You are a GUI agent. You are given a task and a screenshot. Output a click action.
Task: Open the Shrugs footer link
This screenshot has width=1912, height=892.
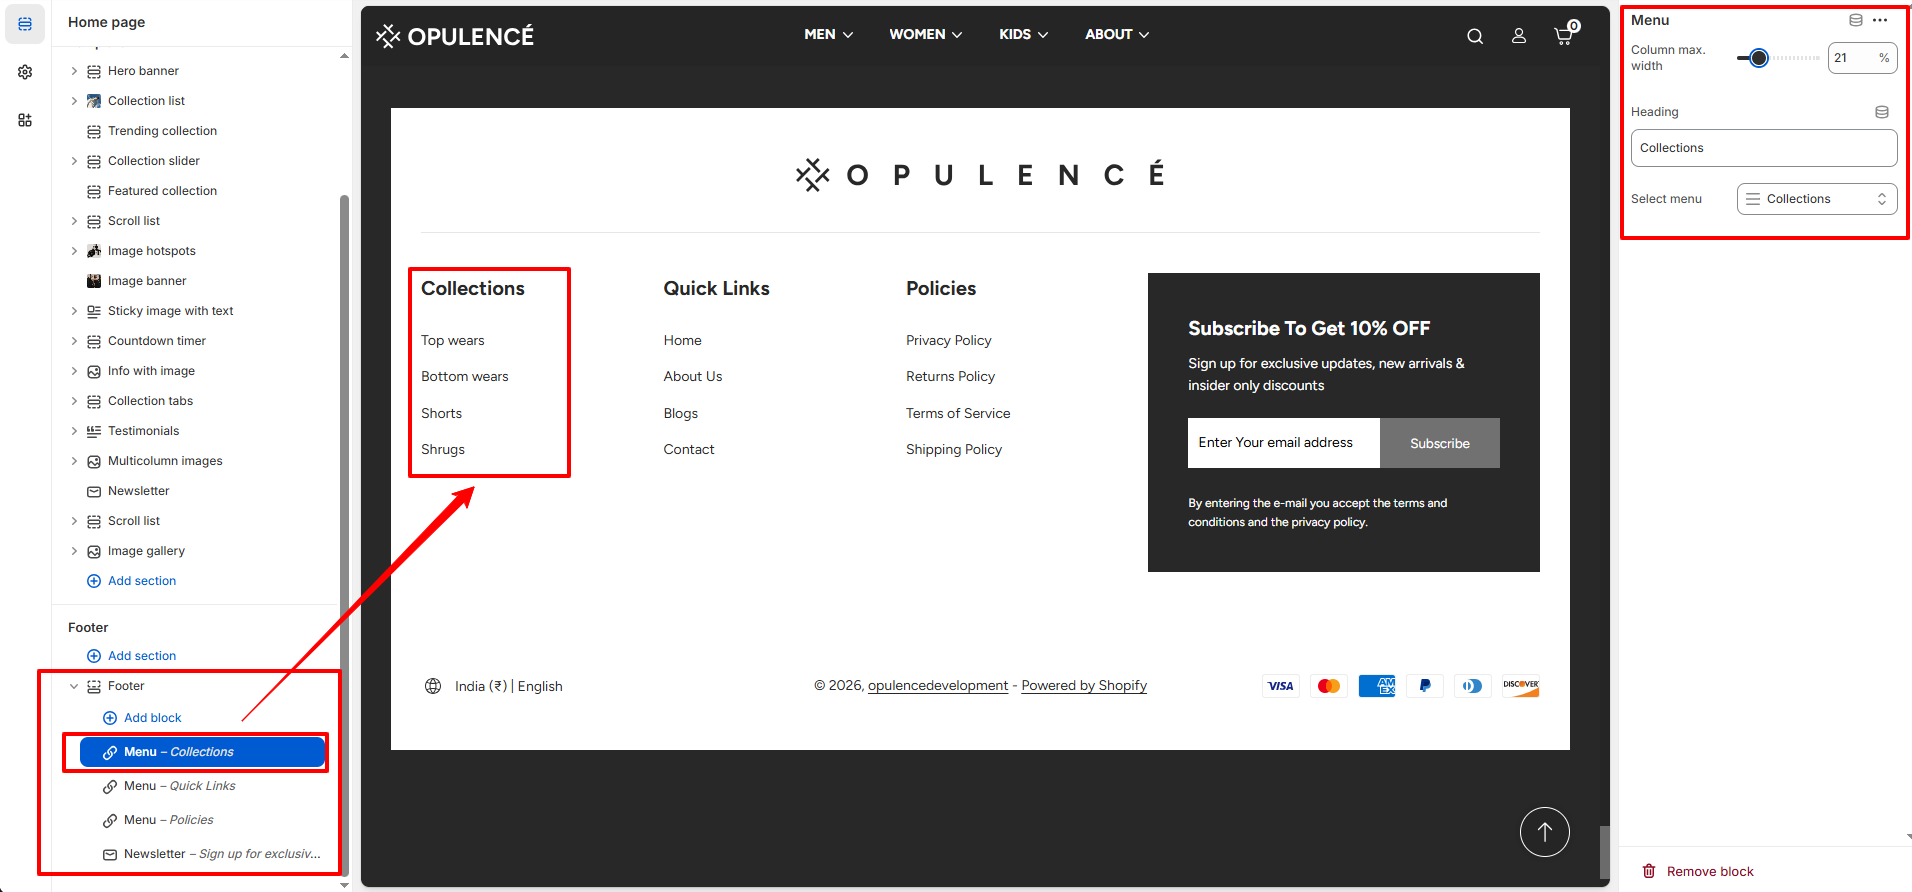click(x=443, y=449)
